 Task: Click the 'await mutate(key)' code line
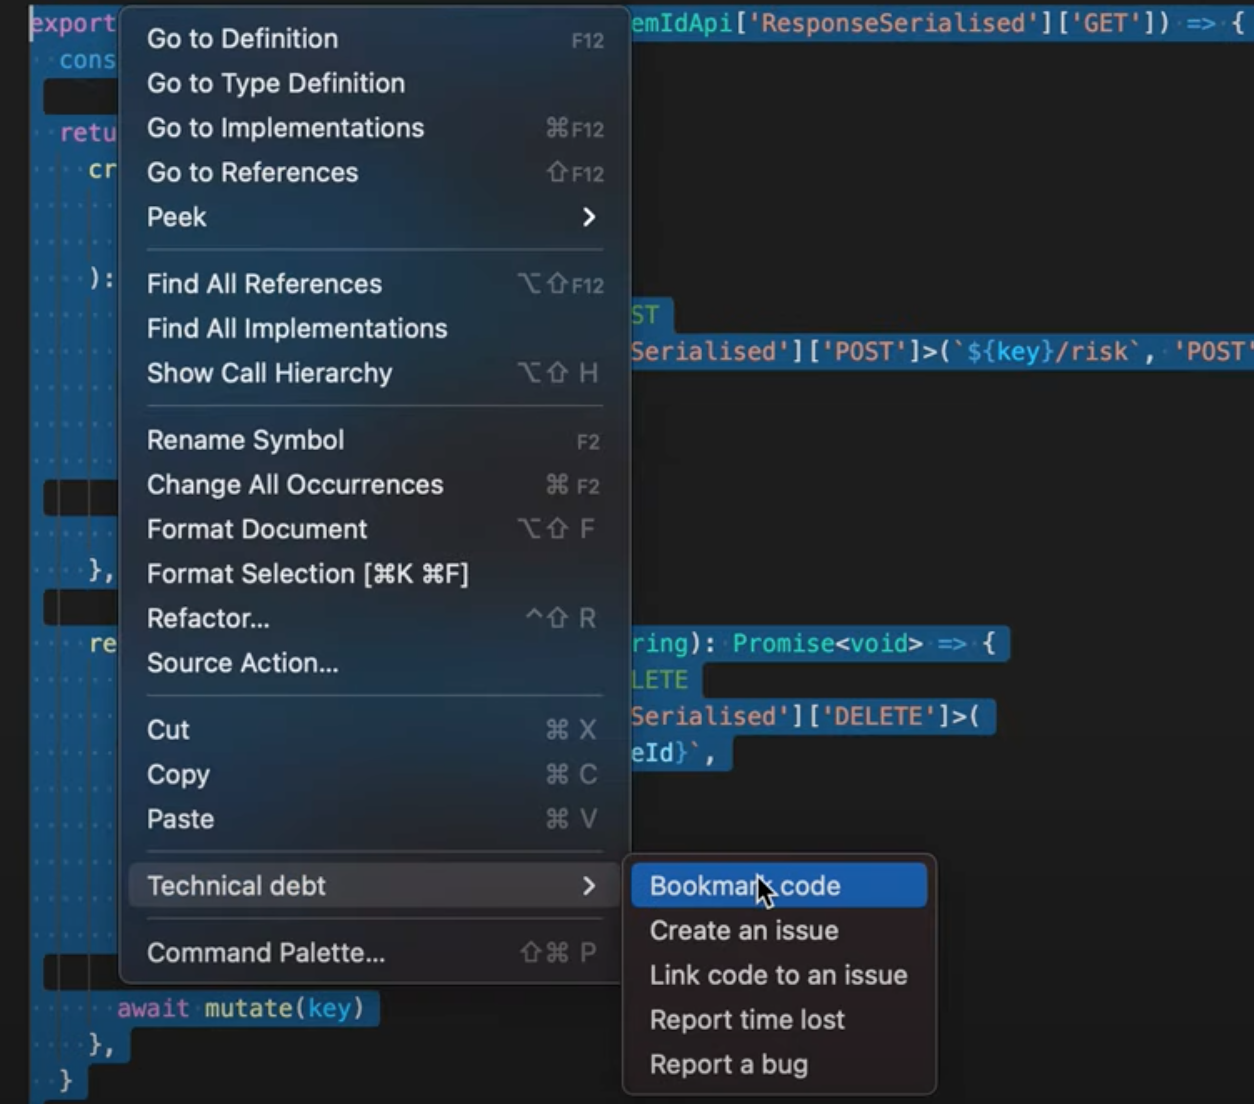[x=241, y=1008]
